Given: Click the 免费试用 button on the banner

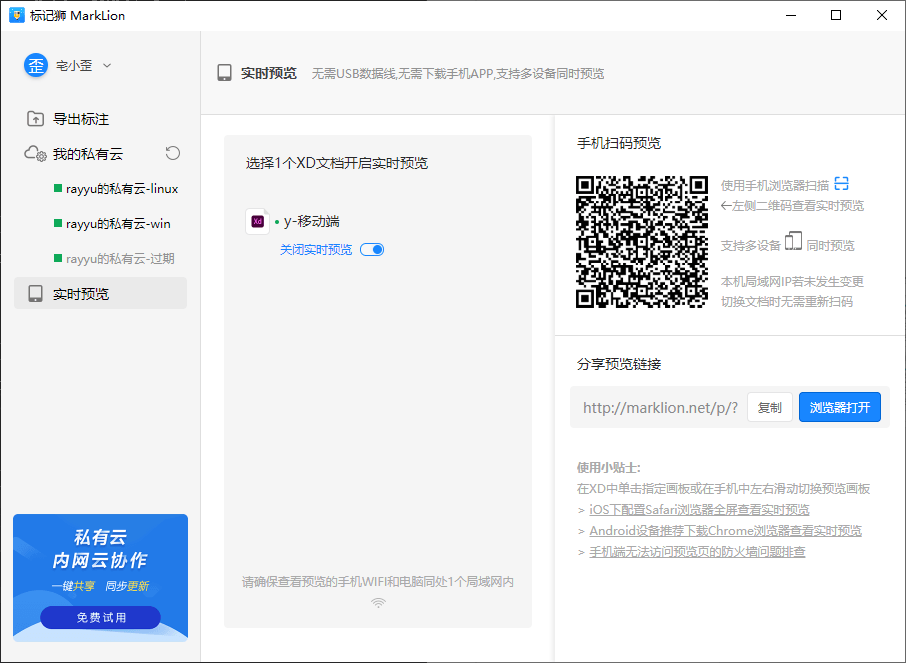Looking at the screenshot, I should click(x=101, y=618).
